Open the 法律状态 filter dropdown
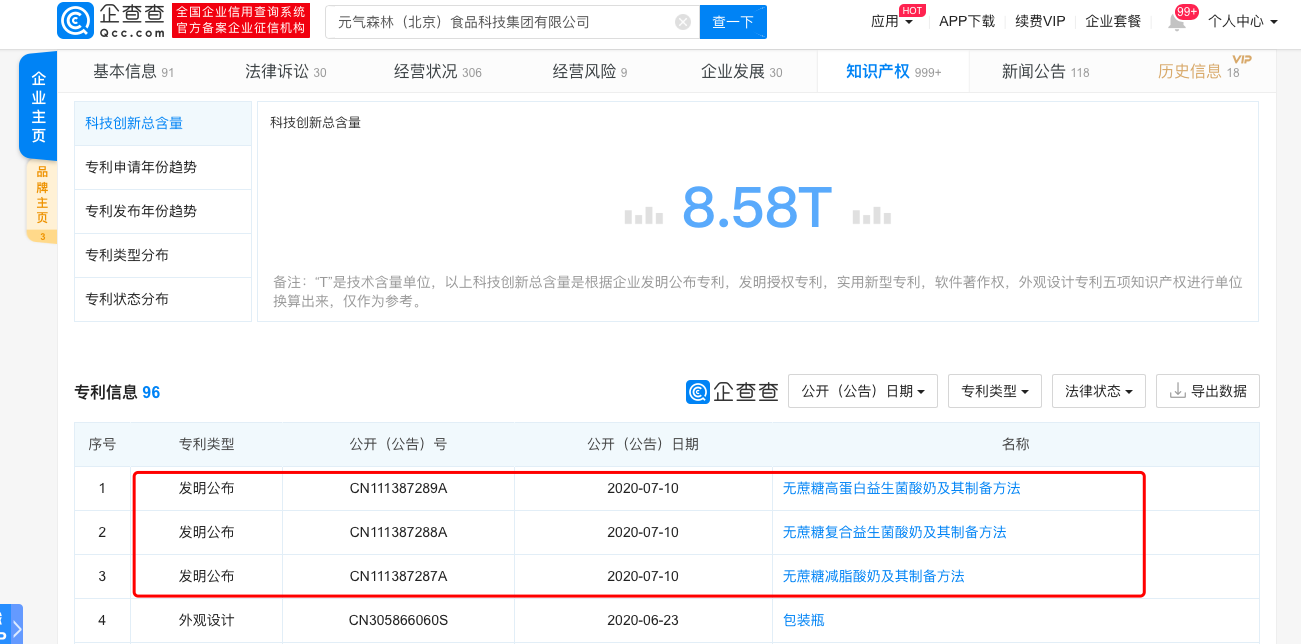 point(1099,391)
